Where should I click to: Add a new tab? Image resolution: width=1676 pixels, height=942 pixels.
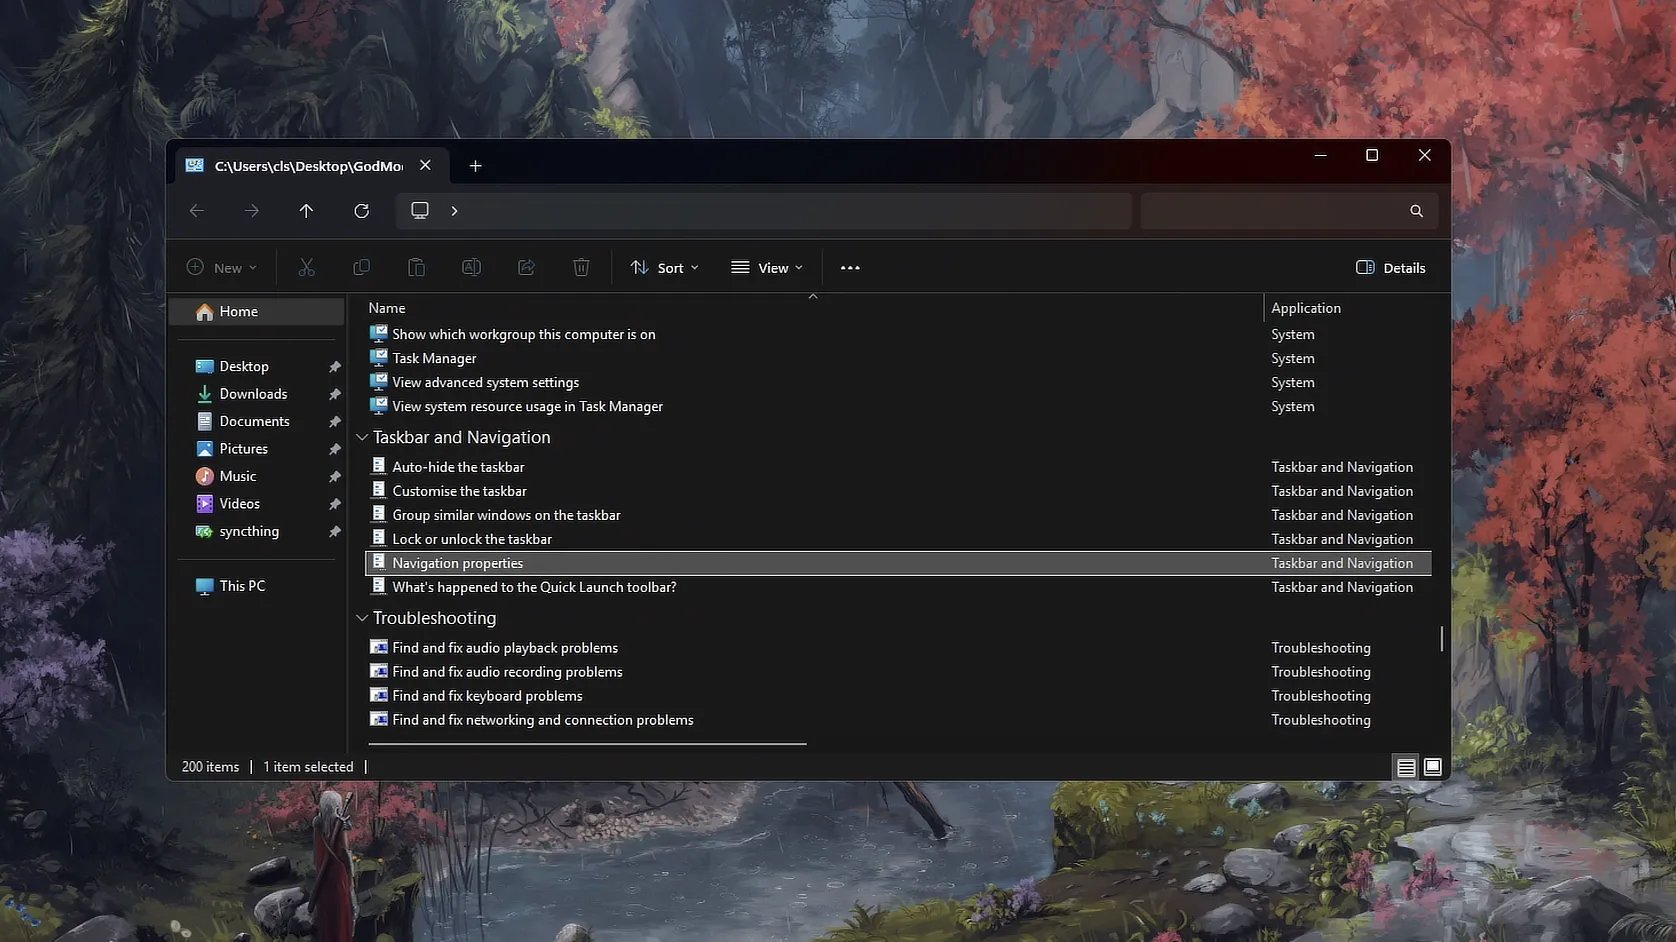click(476, 166)
